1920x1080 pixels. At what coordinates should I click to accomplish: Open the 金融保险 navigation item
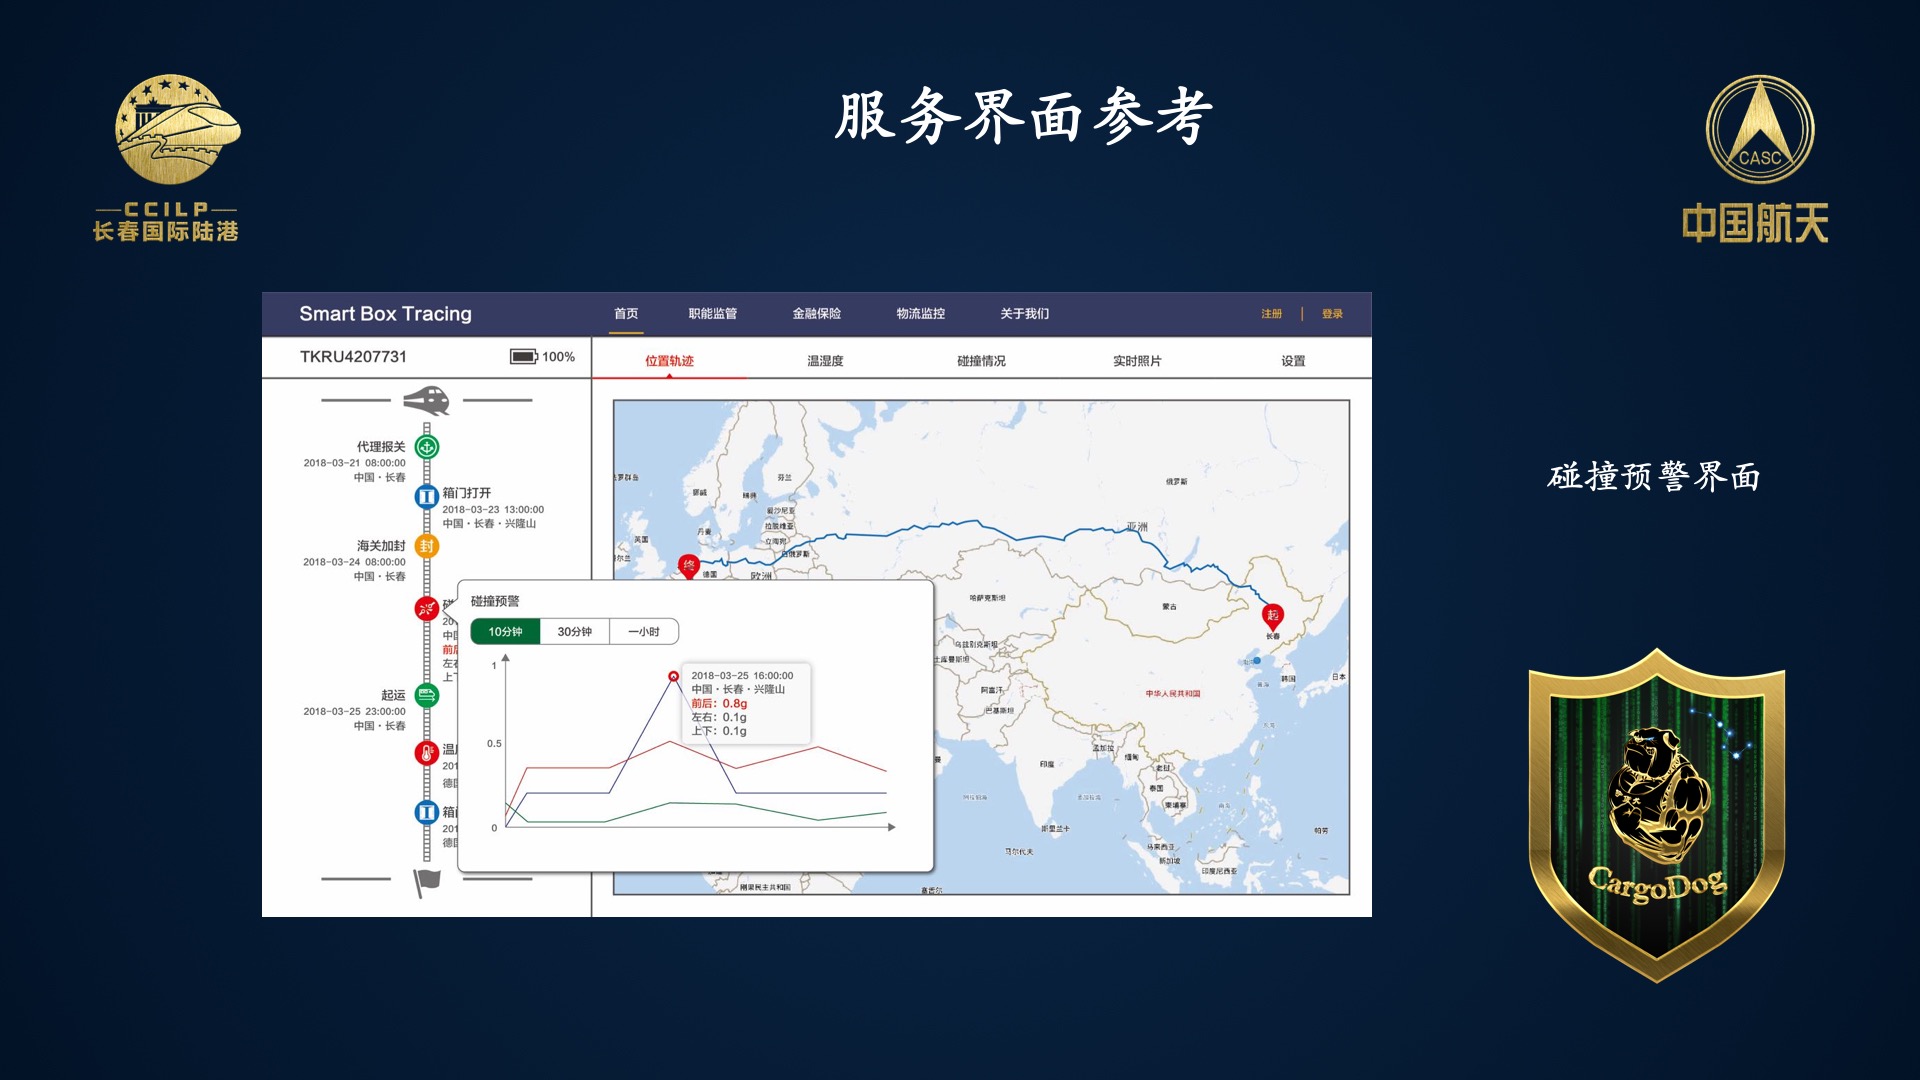tap(817, 314)
